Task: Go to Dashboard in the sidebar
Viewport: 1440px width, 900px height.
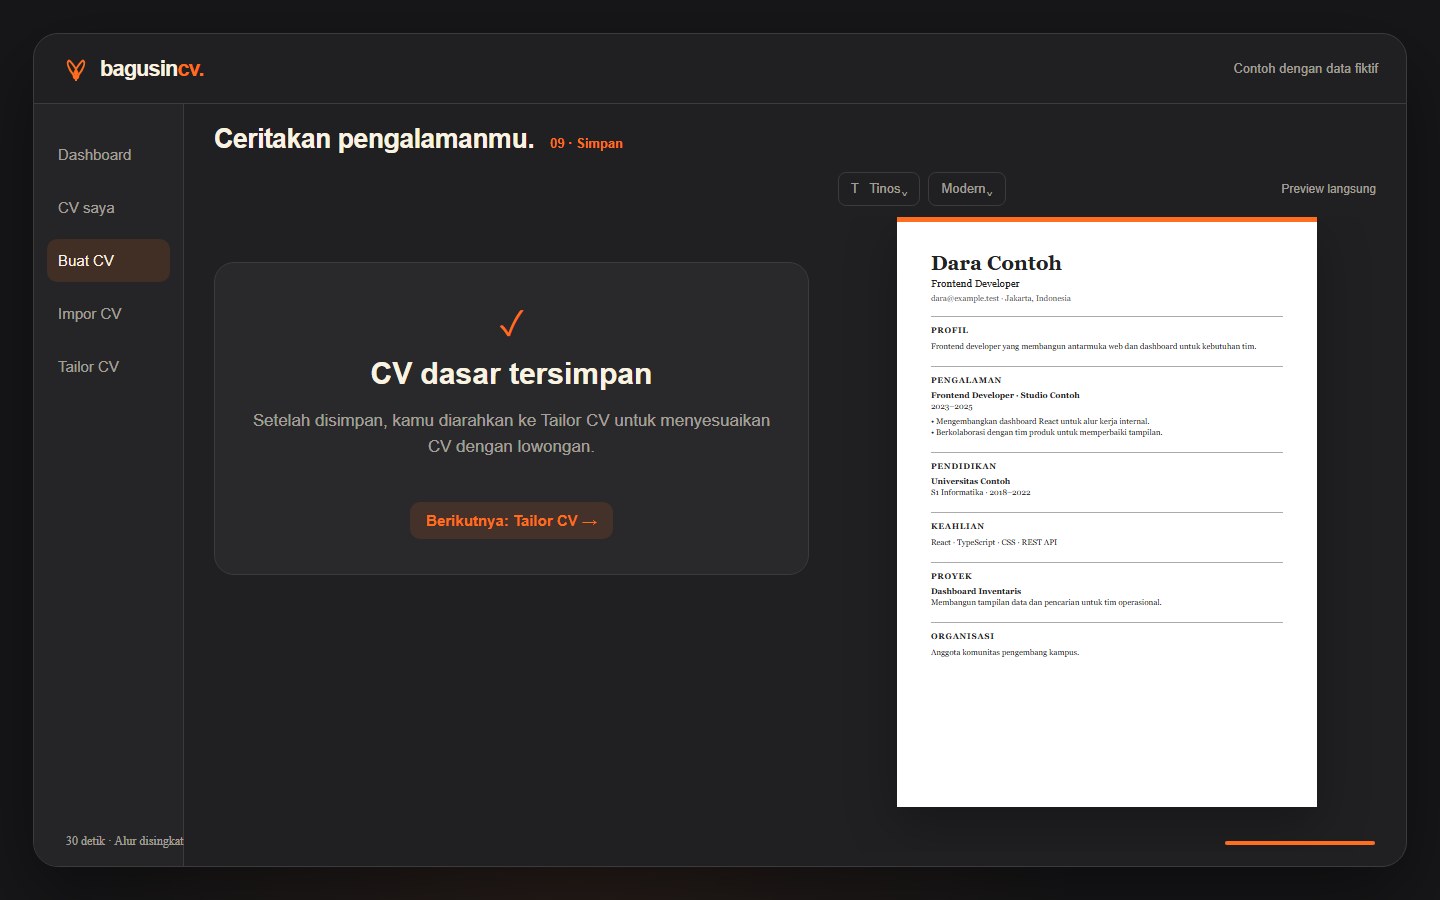Action: pos(108,155)
